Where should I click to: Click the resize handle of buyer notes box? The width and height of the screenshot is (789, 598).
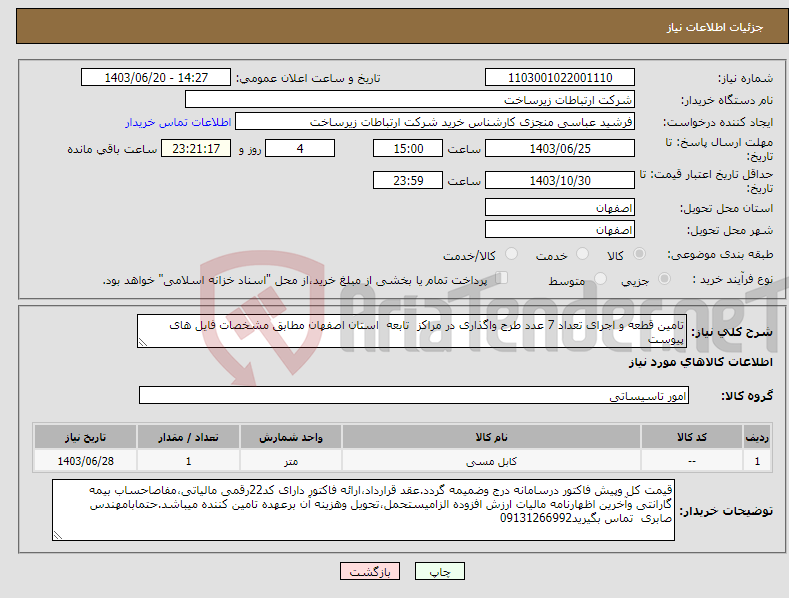(x=58, y=535)
